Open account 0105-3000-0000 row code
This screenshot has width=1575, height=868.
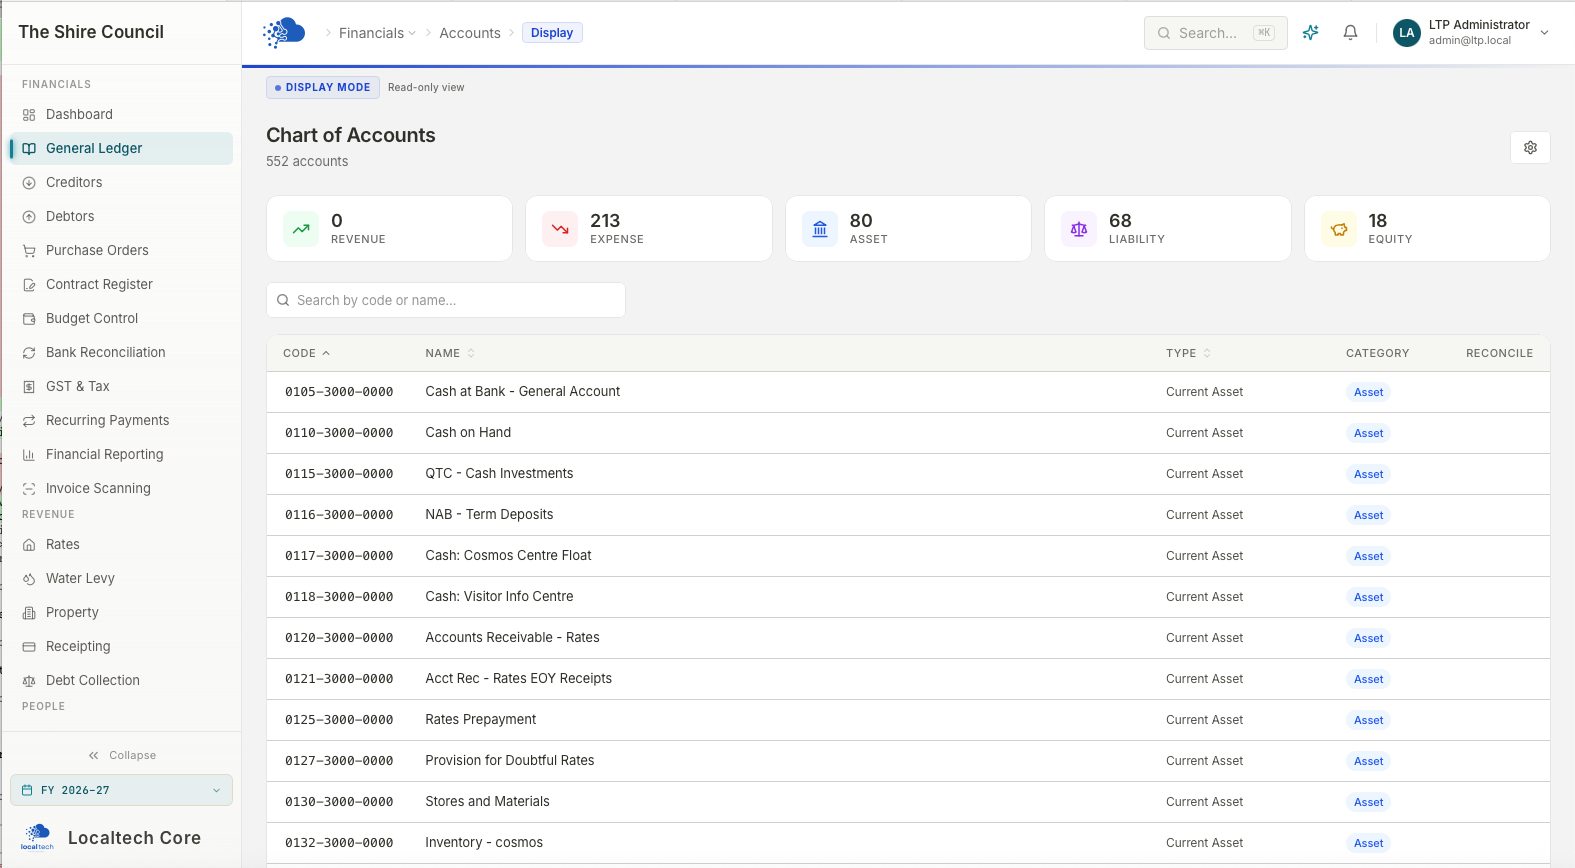point(339,392)
